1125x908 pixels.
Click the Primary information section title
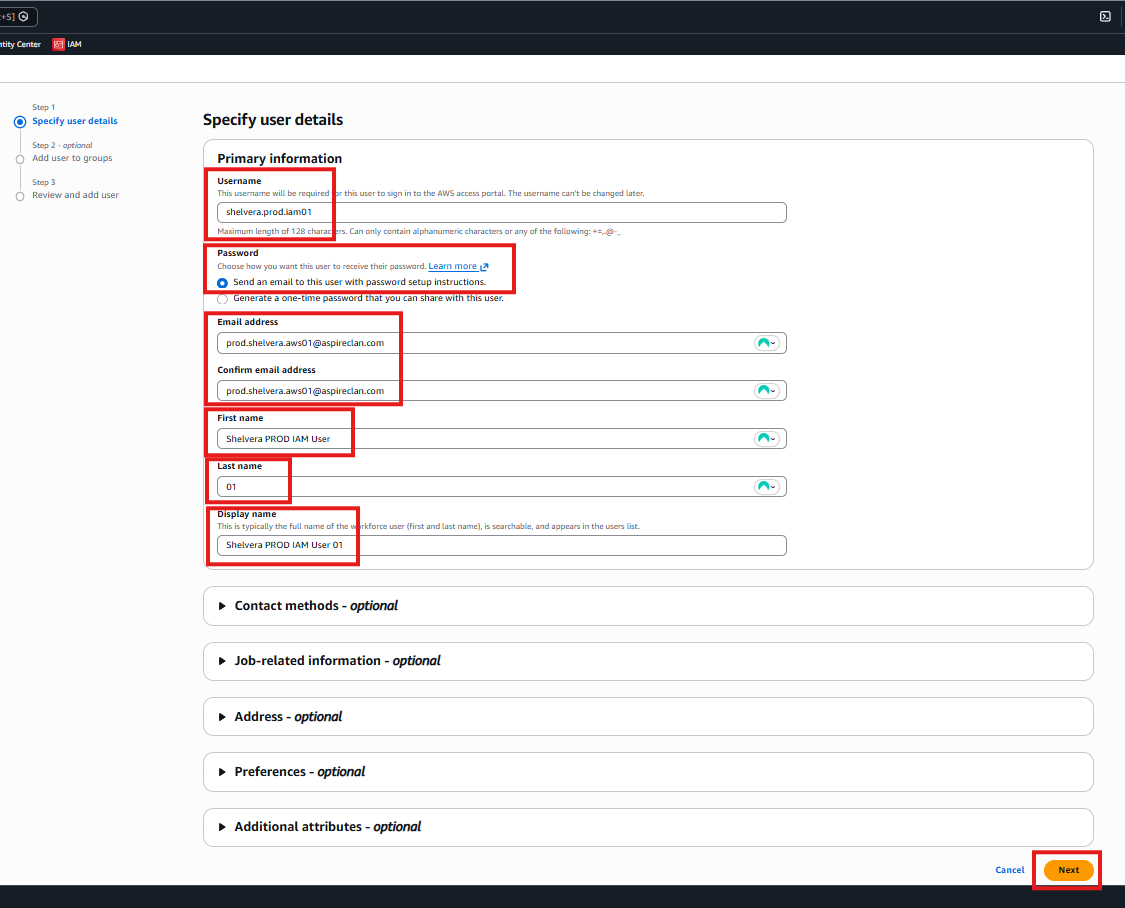tap(280, 159)
